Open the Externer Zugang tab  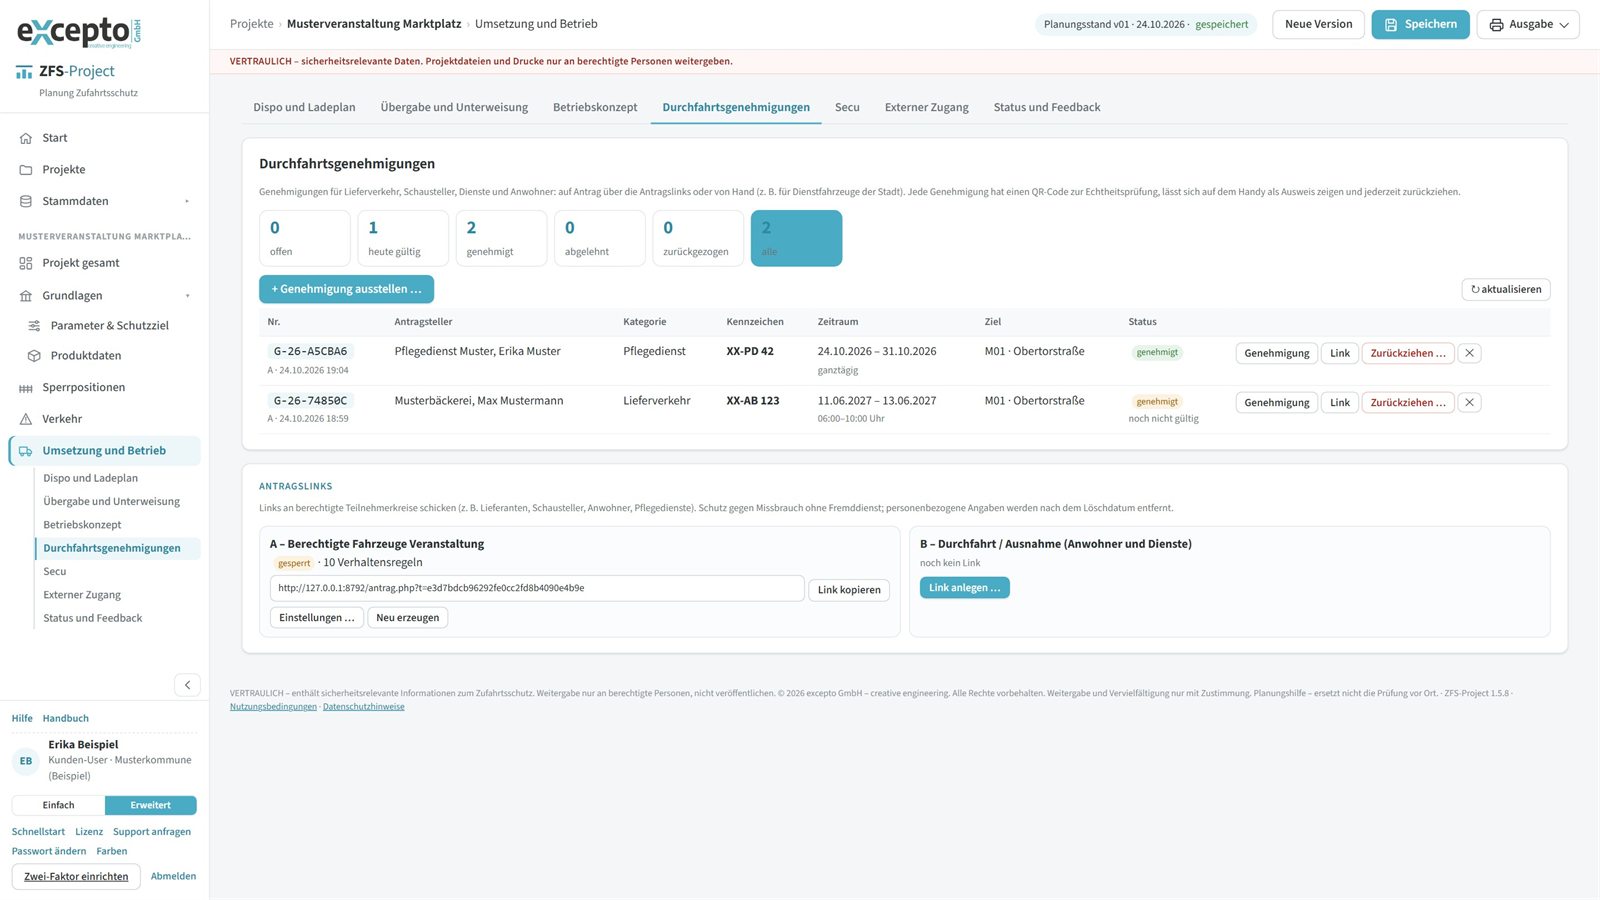(926, 107)
